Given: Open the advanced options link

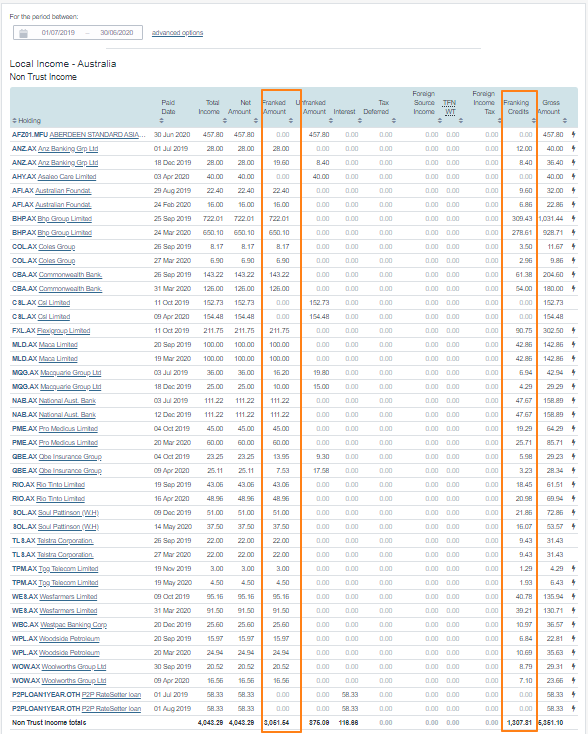Looking at the screenshot, I should tap(177, 33).
